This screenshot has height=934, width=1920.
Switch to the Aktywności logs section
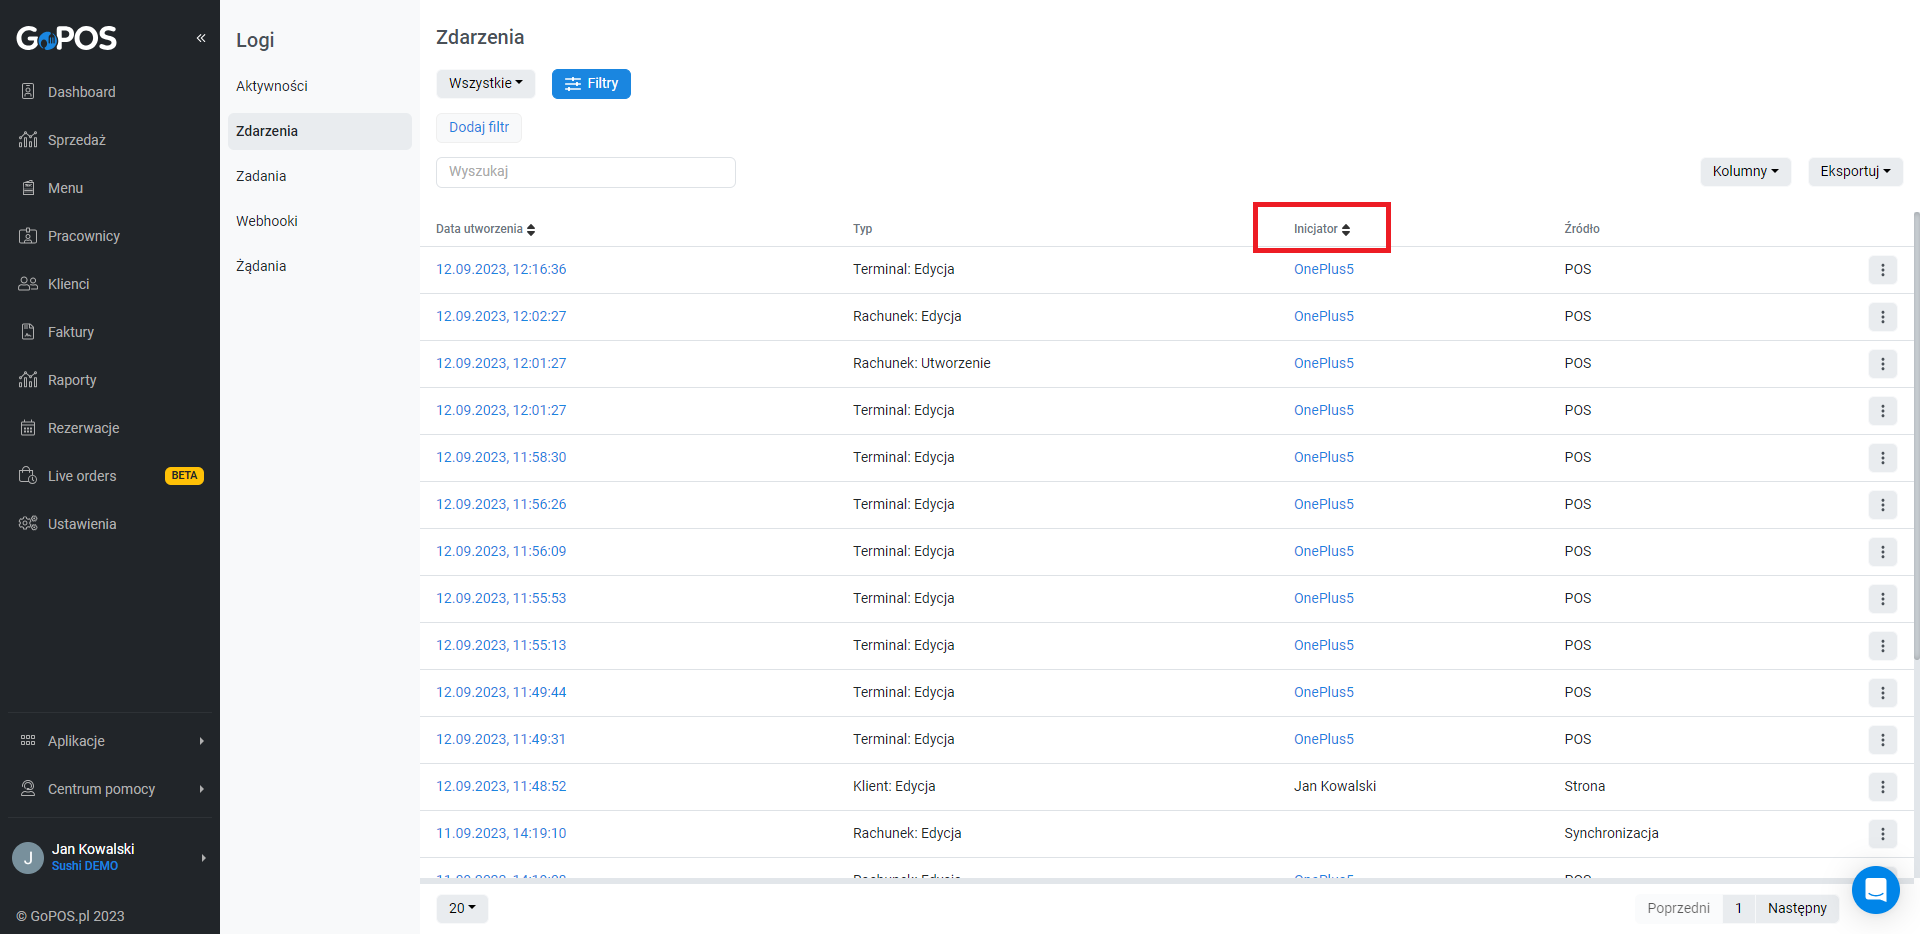pos(272,86)
